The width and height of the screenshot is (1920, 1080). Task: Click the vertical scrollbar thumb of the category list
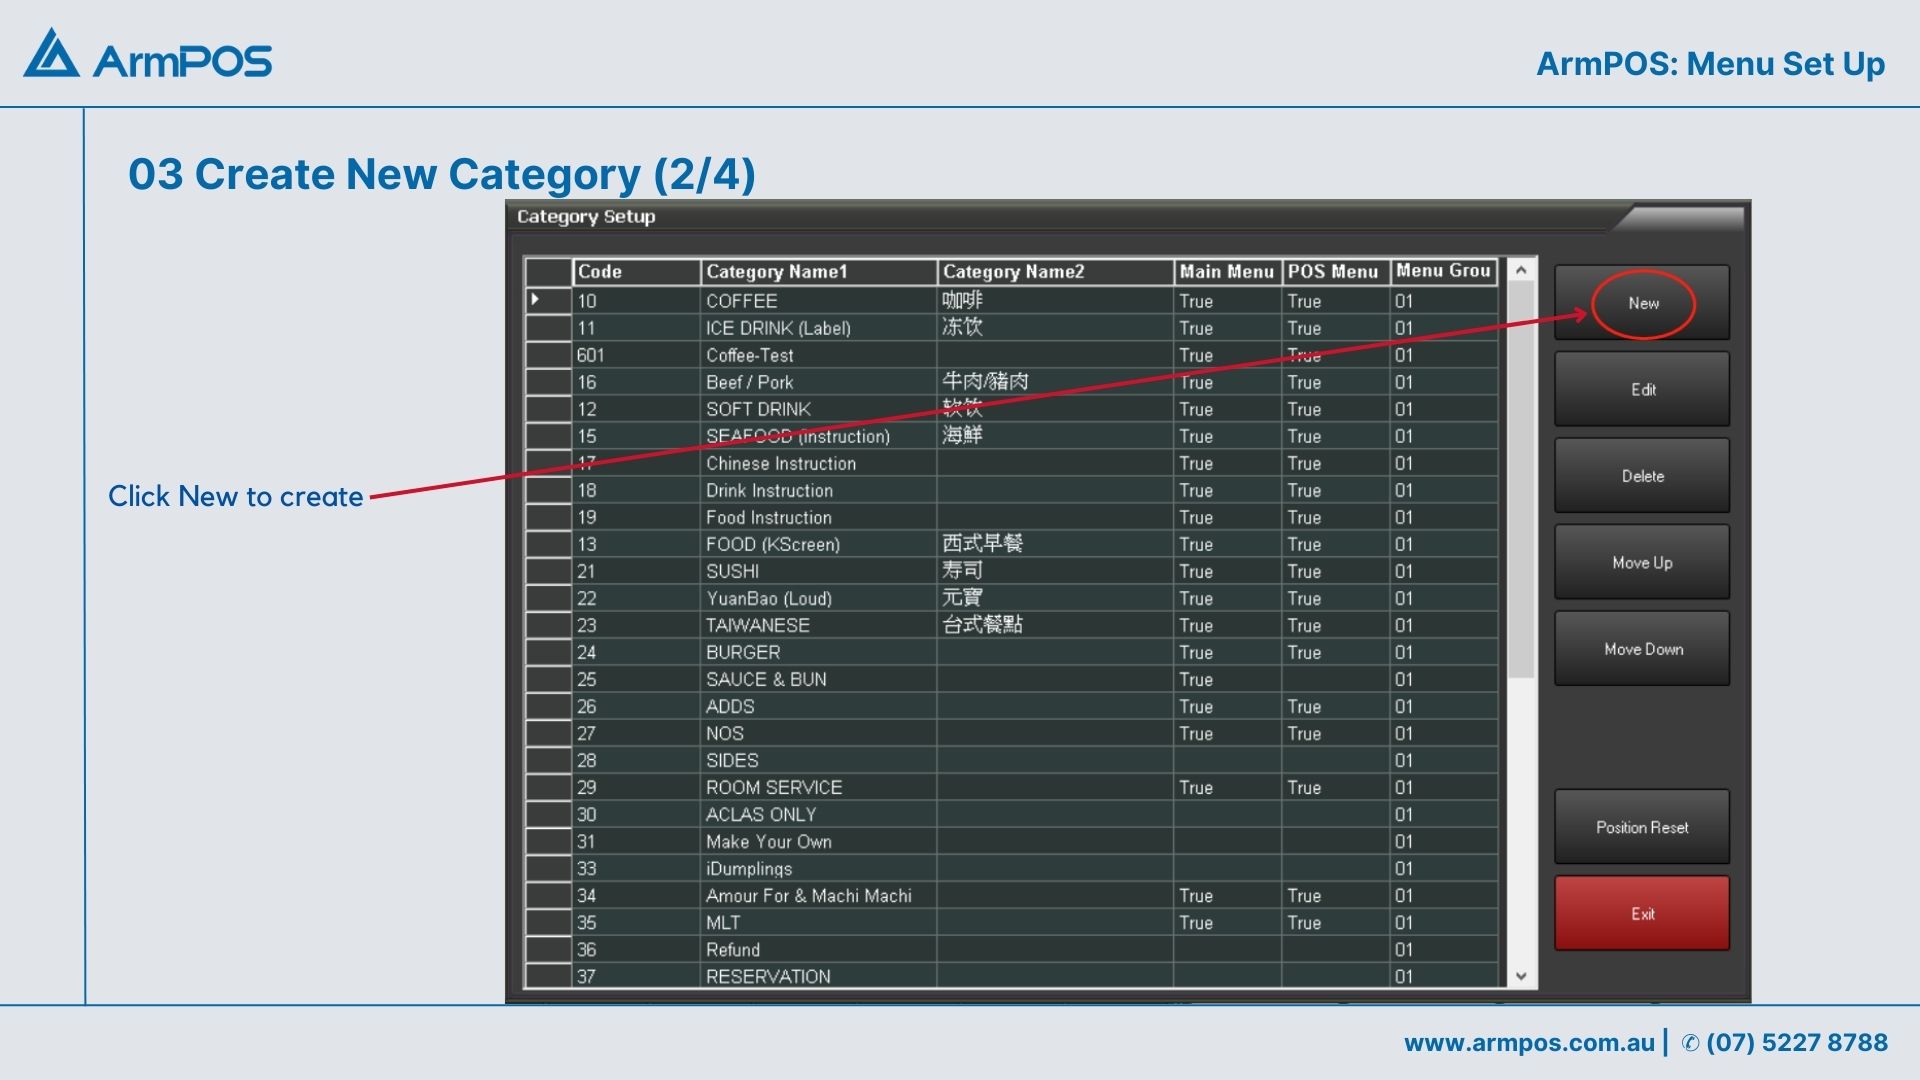1521,480
